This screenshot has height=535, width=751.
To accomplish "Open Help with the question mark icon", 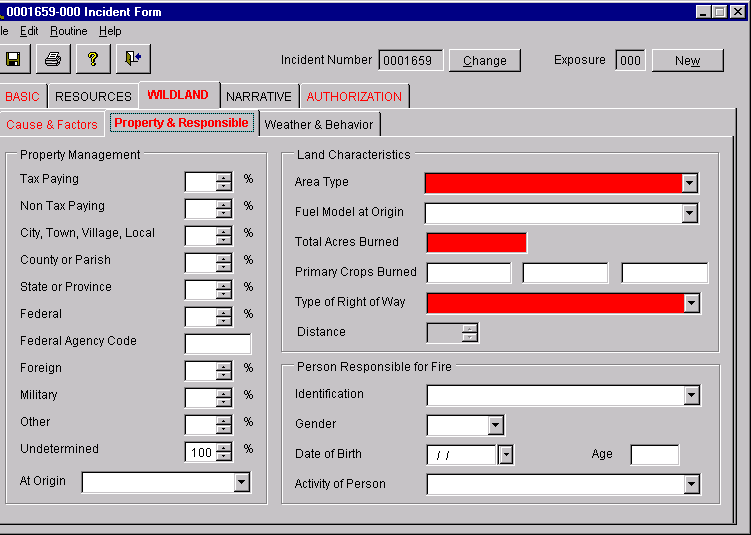I will coord(93,59).
